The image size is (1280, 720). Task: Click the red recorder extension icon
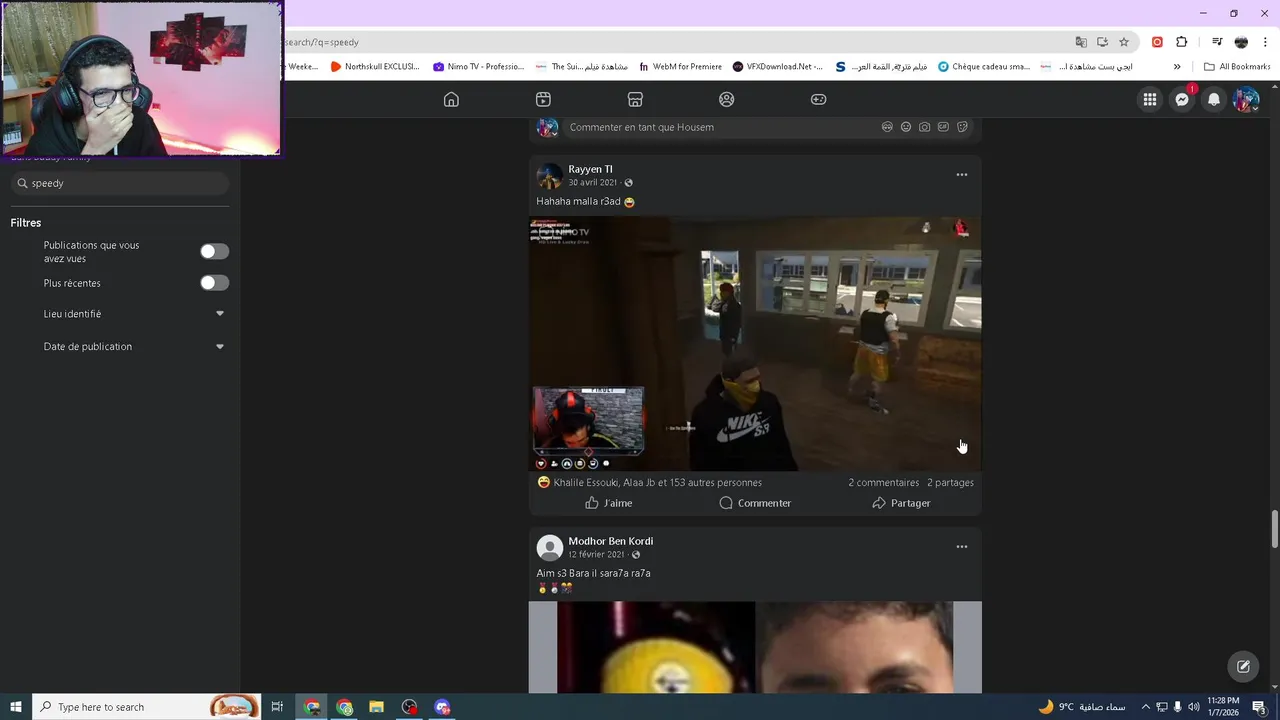coord(1157,42)
